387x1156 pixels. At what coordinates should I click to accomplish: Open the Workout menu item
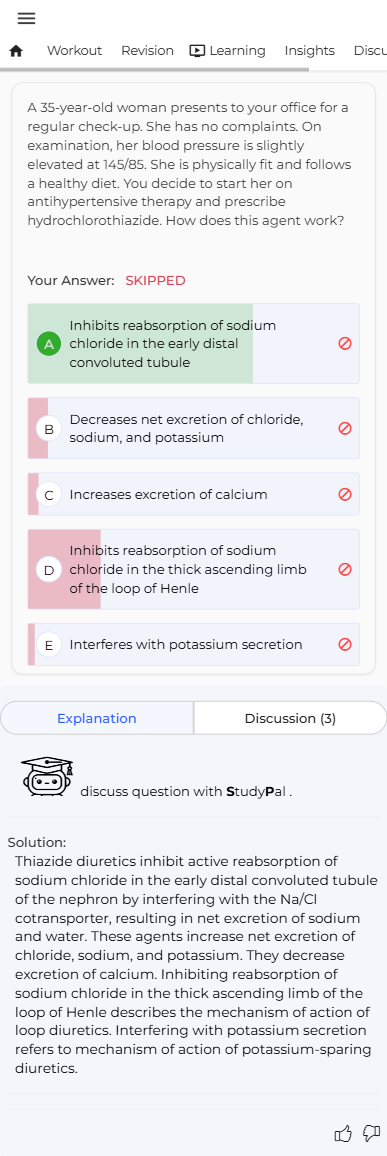click(74, 51)
